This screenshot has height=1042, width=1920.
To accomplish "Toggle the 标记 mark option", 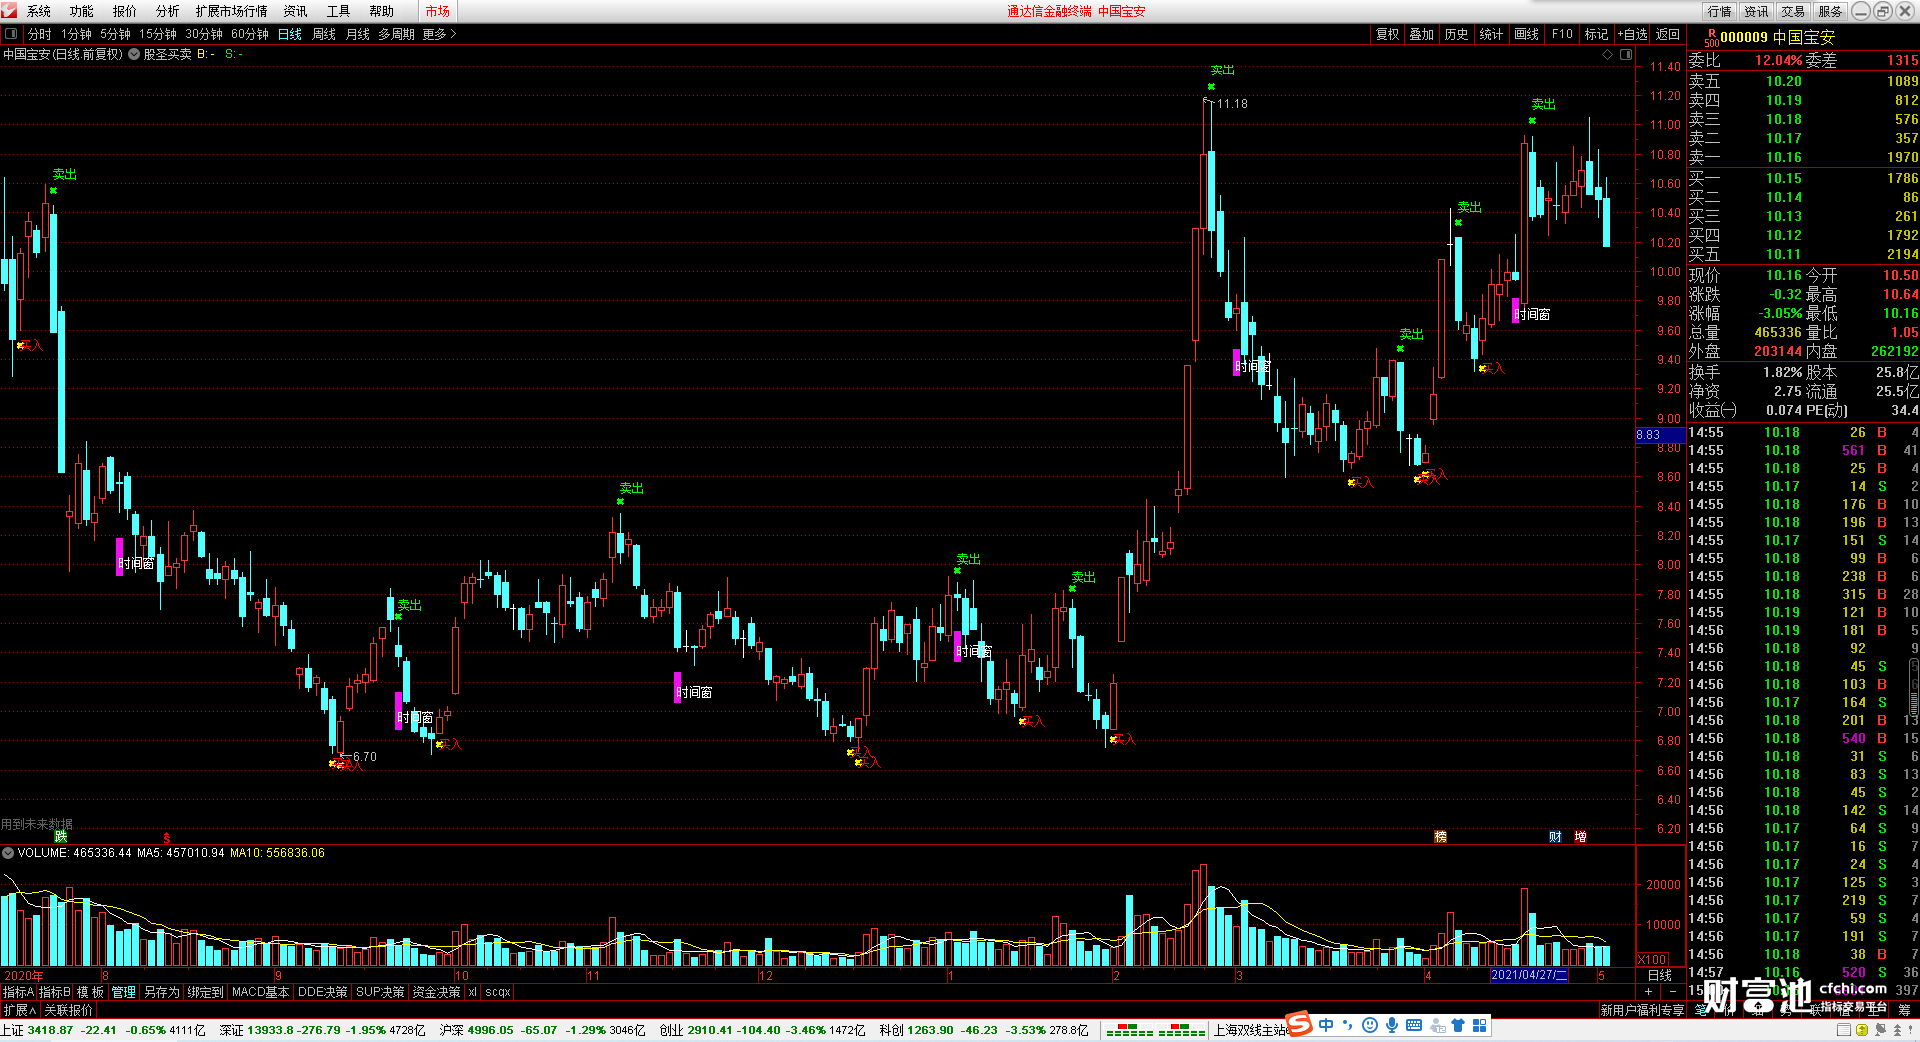I will point(1596,34).
